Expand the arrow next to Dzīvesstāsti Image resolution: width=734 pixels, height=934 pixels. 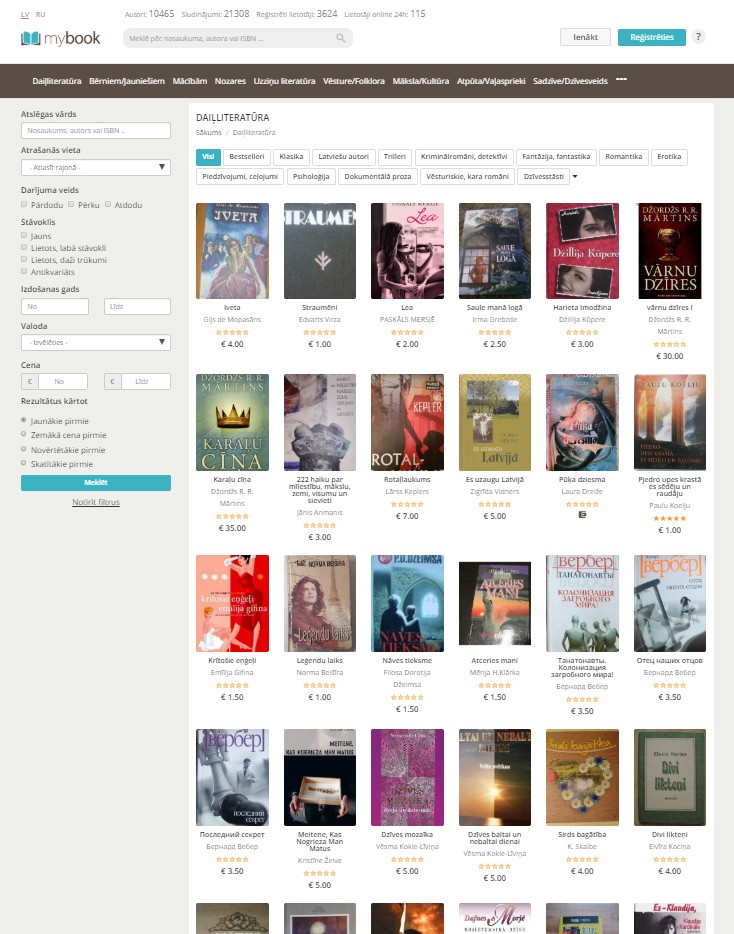[x=575, y=177]
